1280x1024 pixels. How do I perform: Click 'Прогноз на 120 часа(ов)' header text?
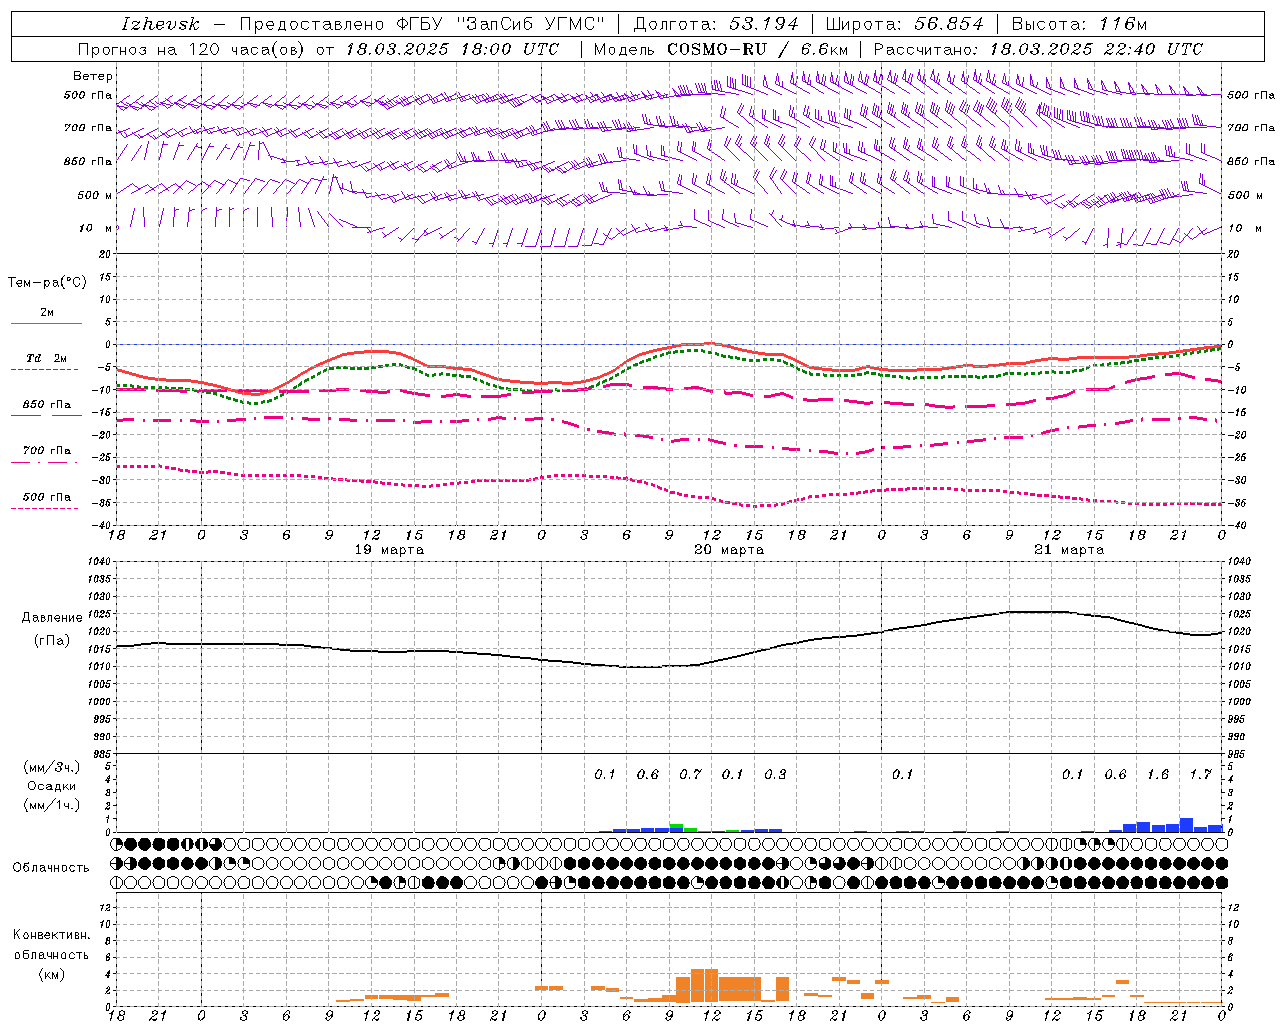coord(191,49)
